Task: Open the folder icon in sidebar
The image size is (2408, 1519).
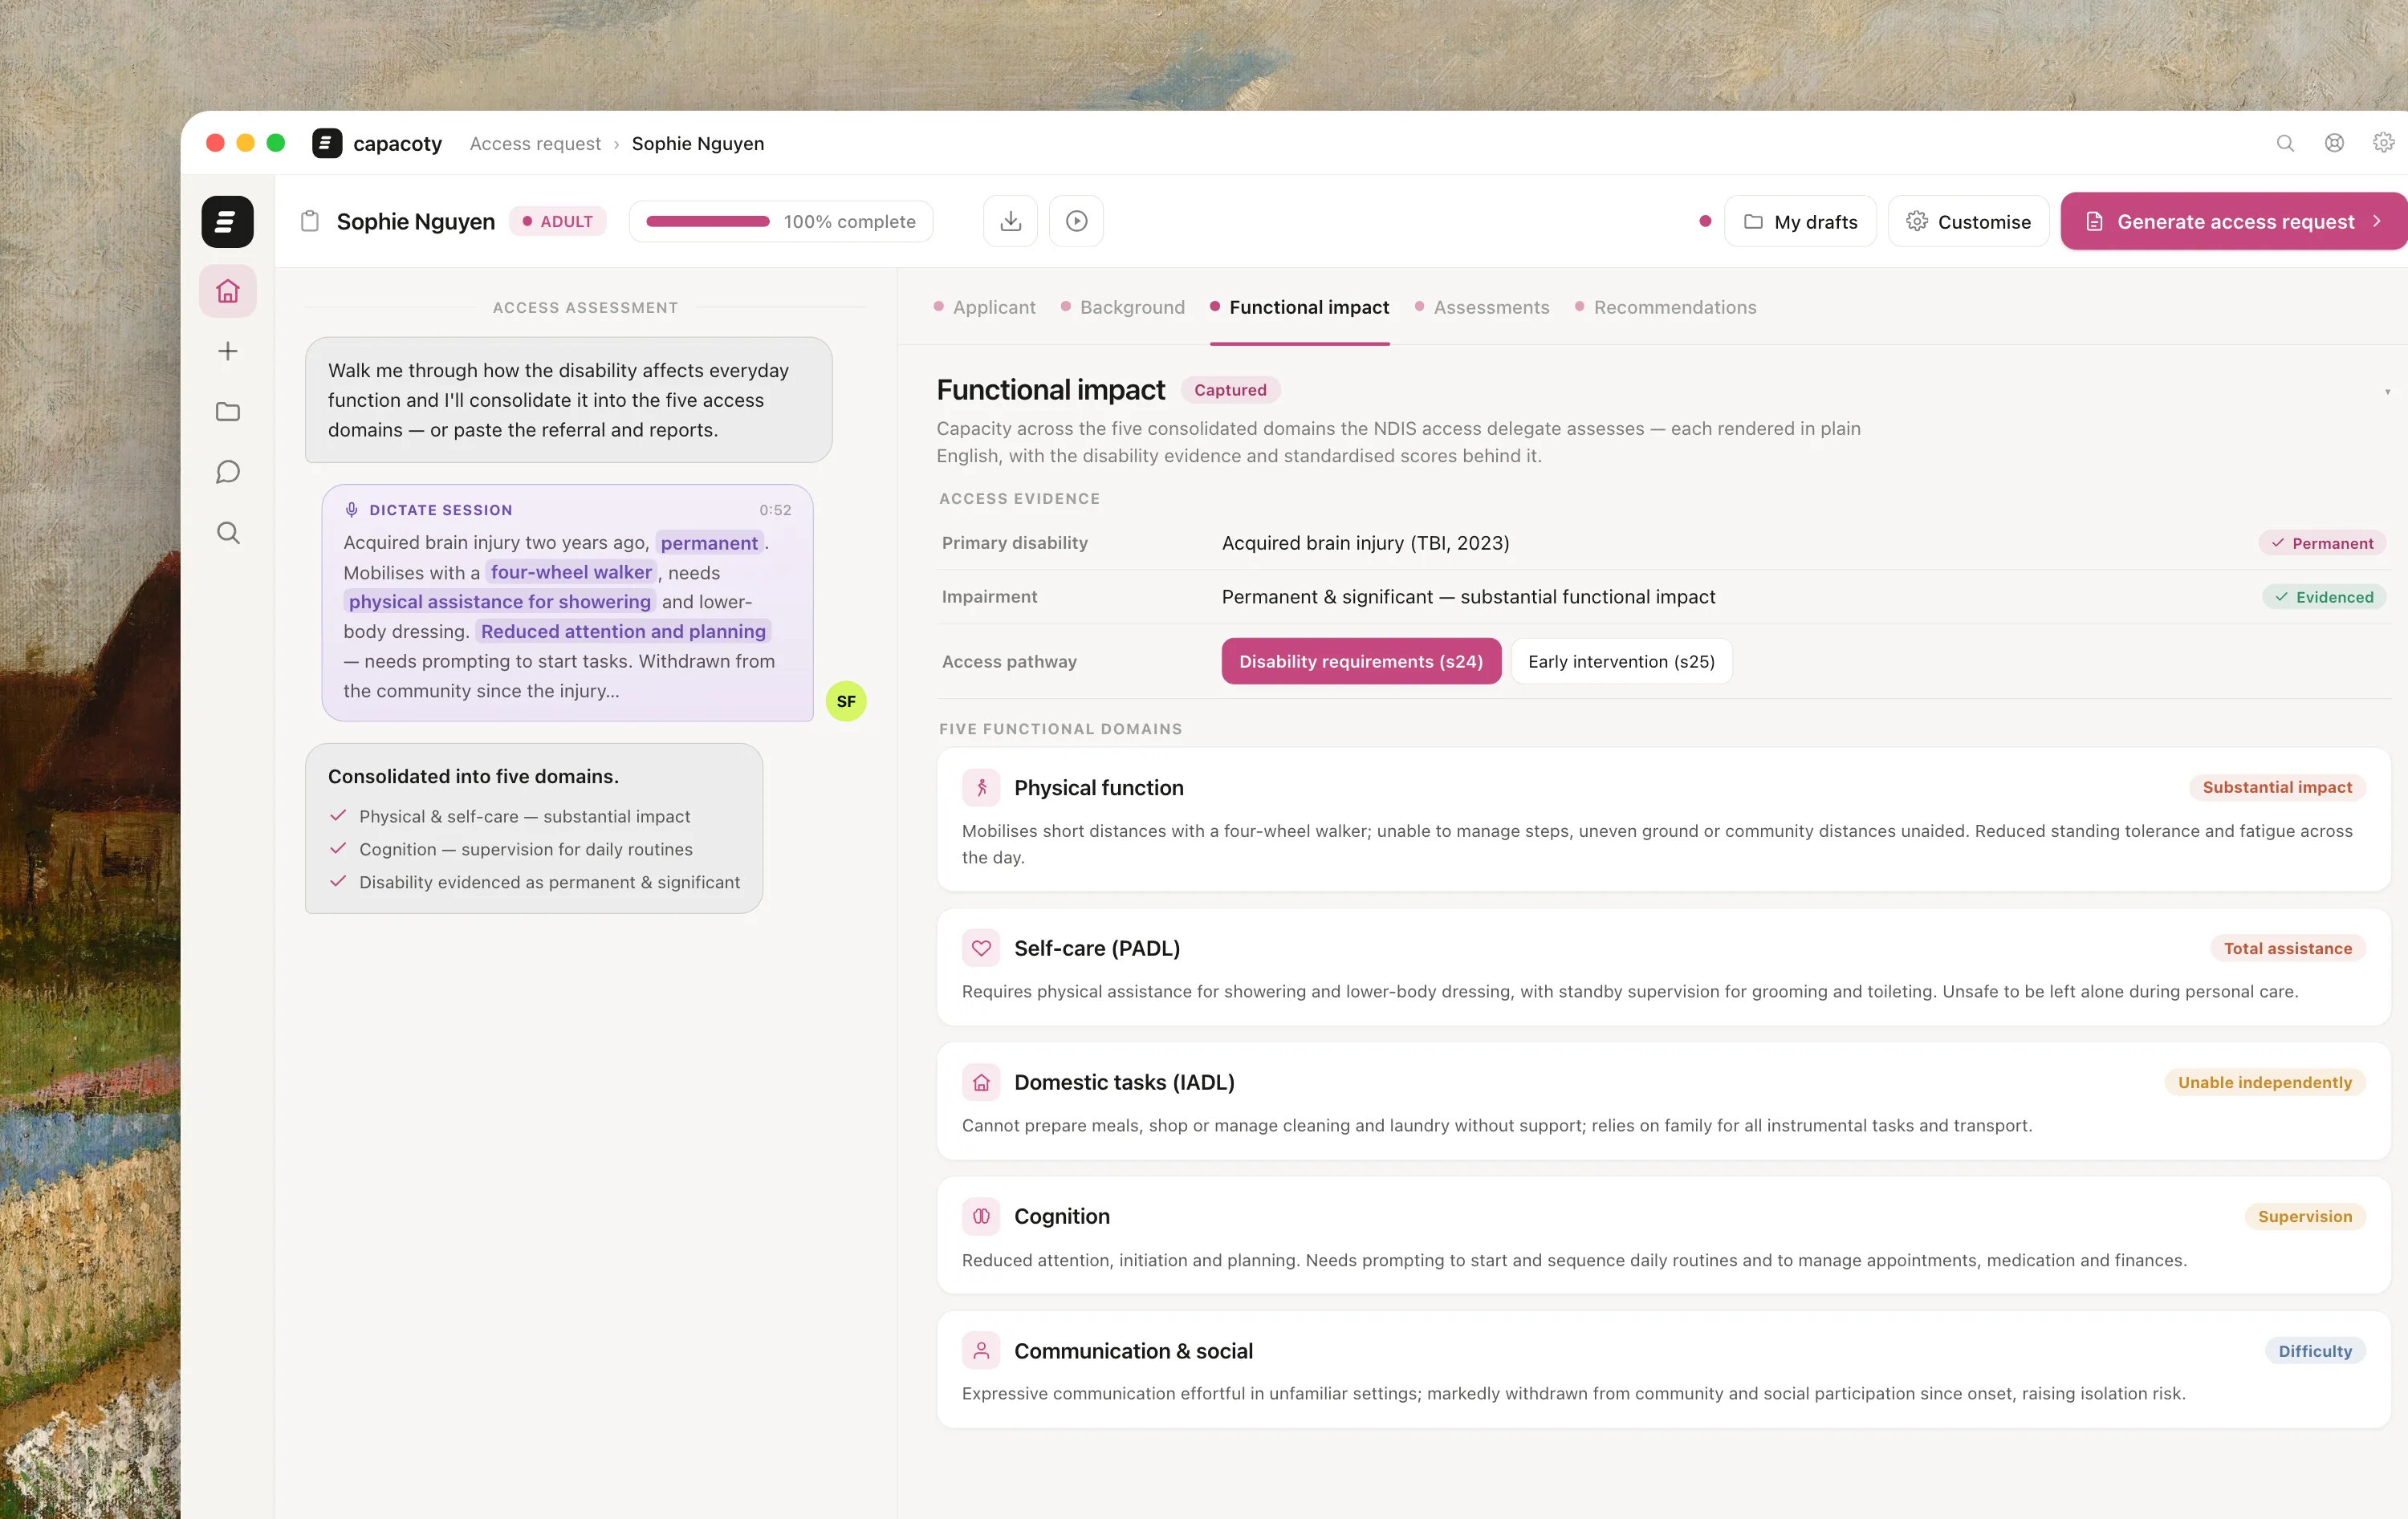Action: pyautogui.click(x=228, y=412)
